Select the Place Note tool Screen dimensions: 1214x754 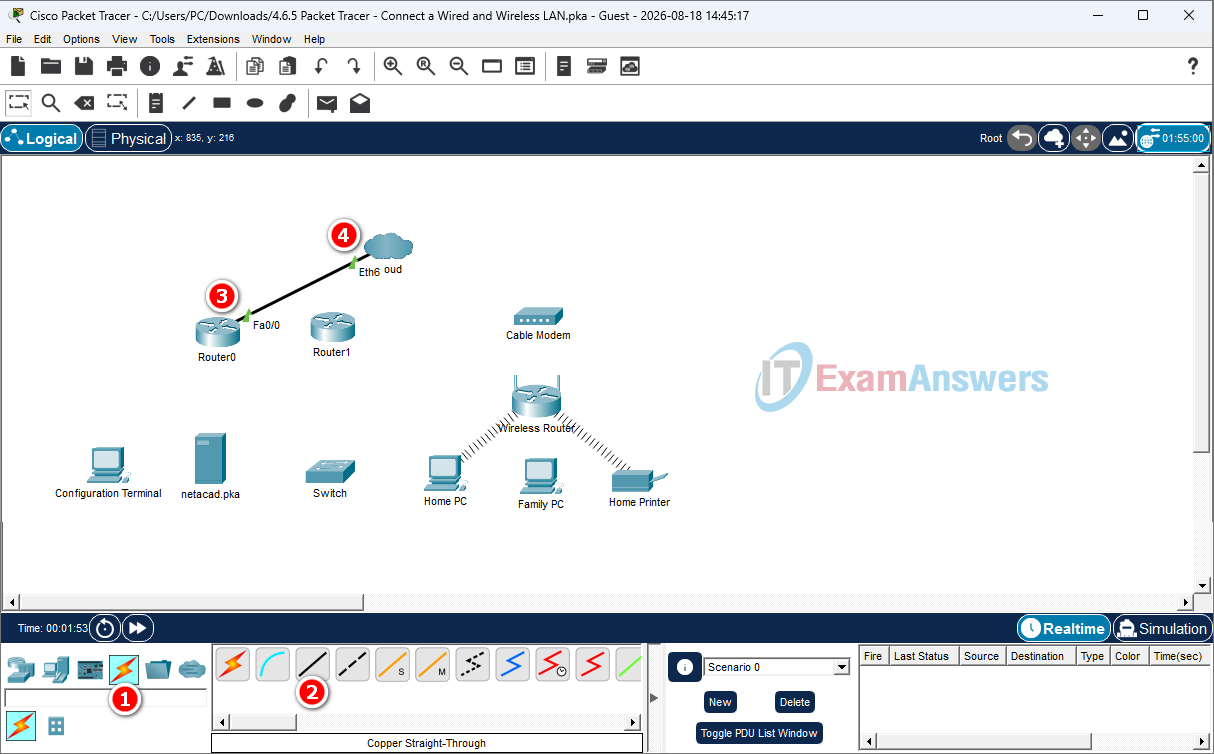tap(155, 102)
